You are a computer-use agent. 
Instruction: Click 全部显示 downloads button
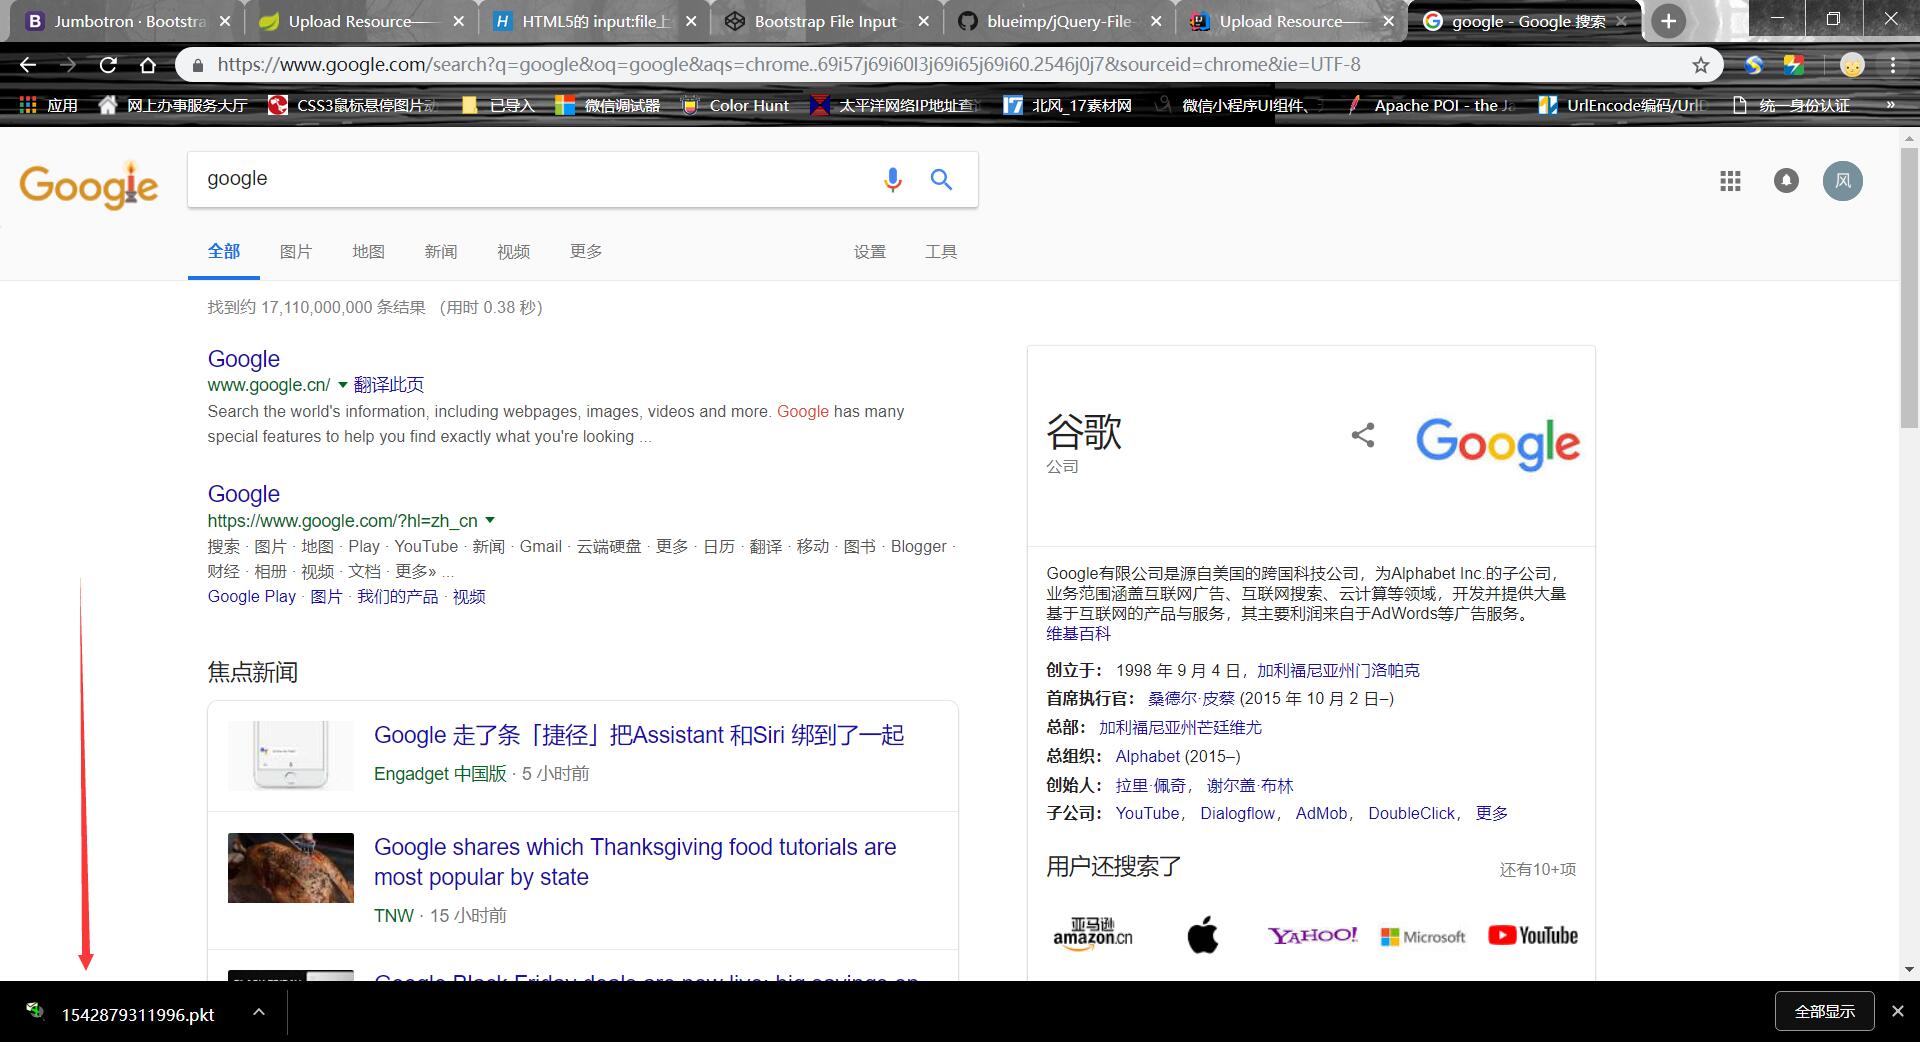click(1824, 1012)
